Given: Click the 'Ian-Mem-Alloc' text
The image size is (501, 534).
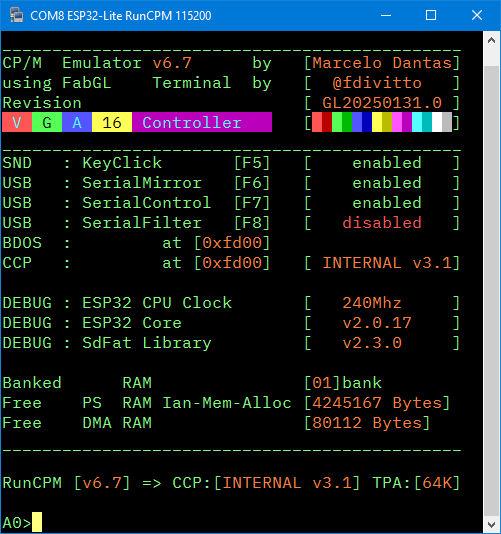Looking at the screenshot, I should (227, 403).
